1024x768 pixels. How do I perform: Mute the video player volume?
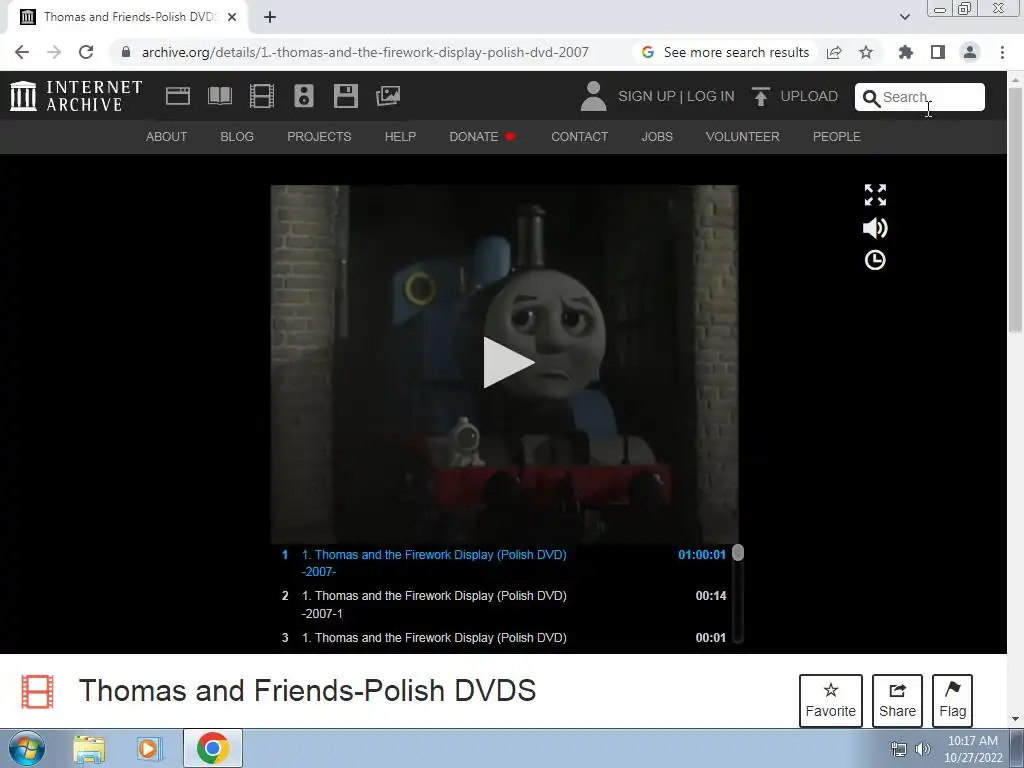[875, 228]
